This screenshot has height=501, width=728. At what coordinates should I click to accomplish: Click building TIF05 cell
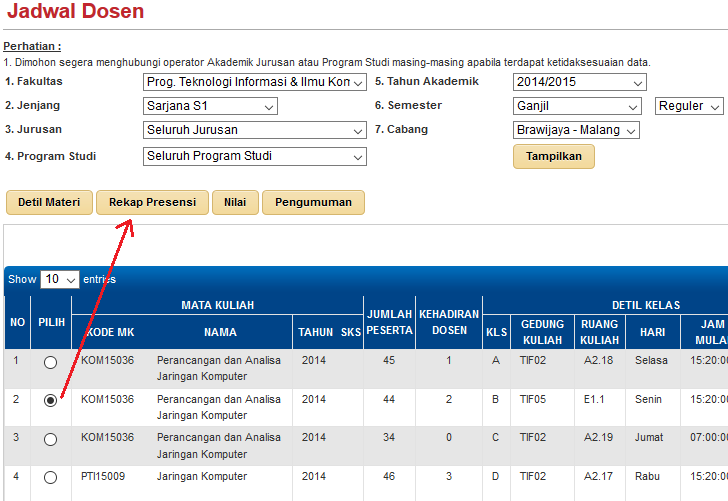pos(533,399)
